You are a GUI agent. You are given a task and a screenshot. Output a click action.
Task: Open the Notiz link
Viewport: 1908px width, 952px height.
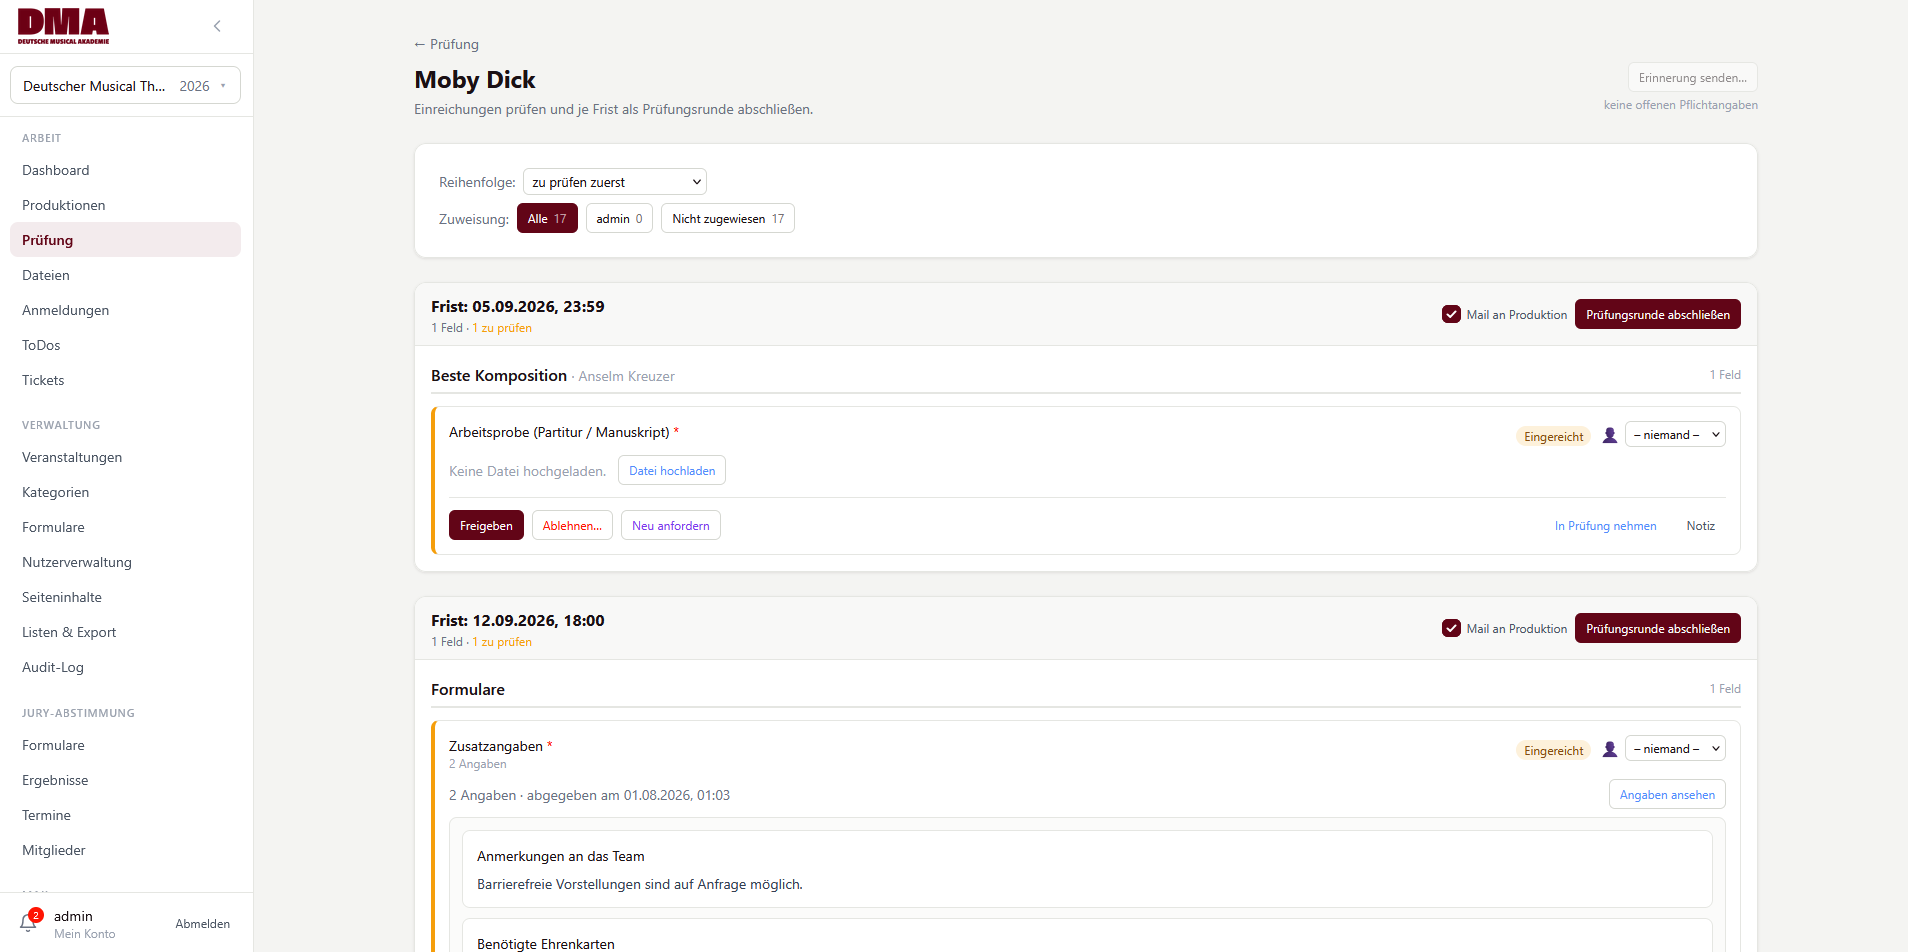tap(1700, 526)
